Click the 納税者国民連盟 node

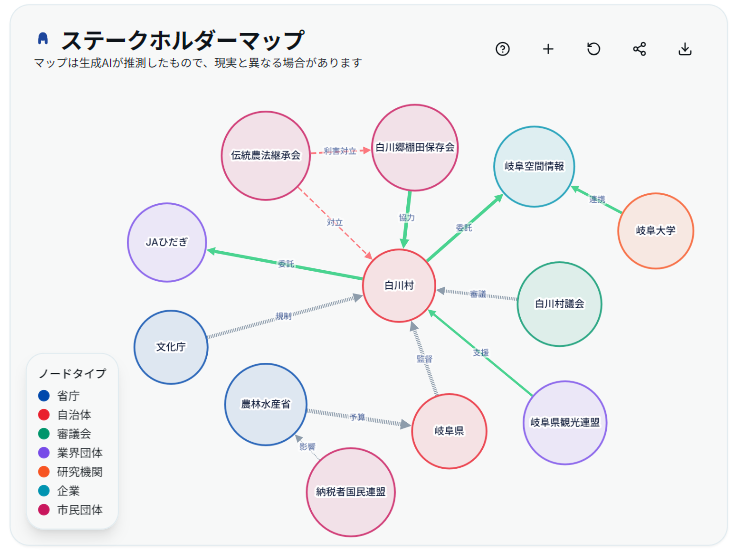pos(350,491)
